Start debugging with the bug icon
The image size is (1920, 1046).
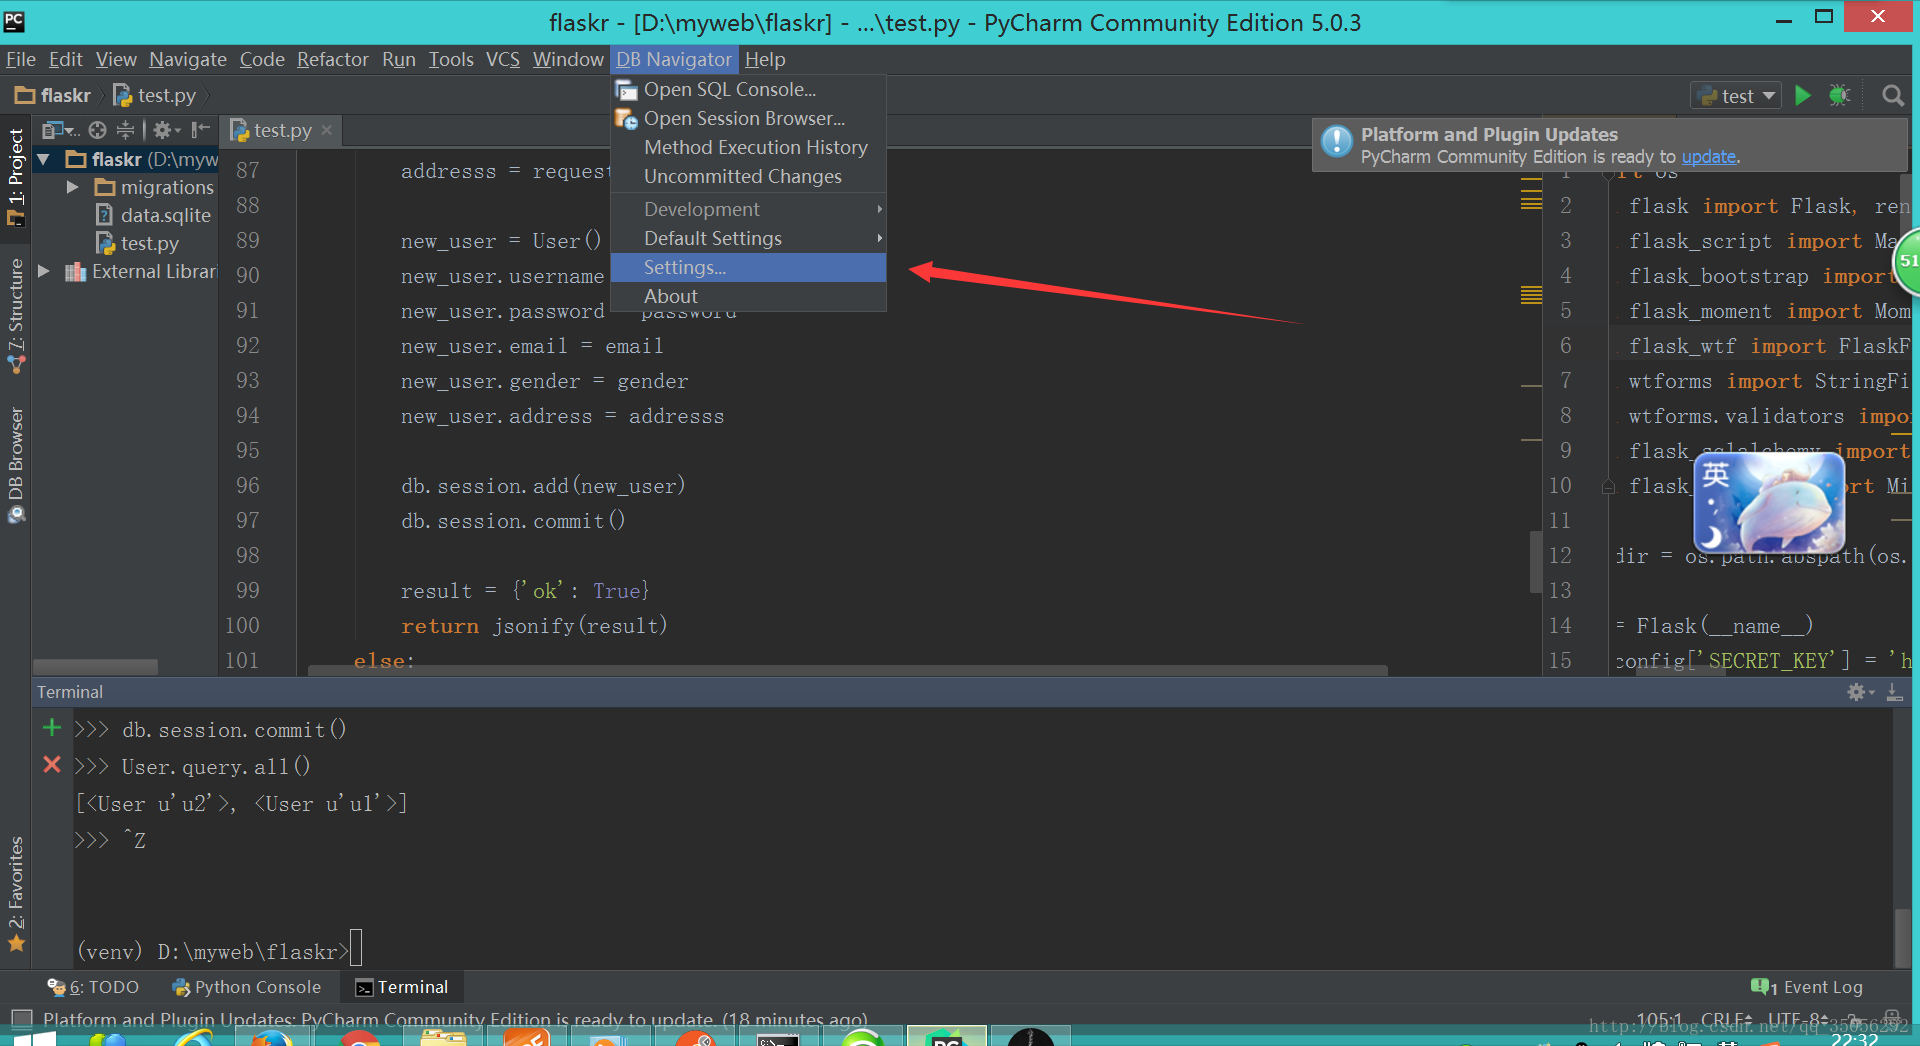tap(1839, 95)
